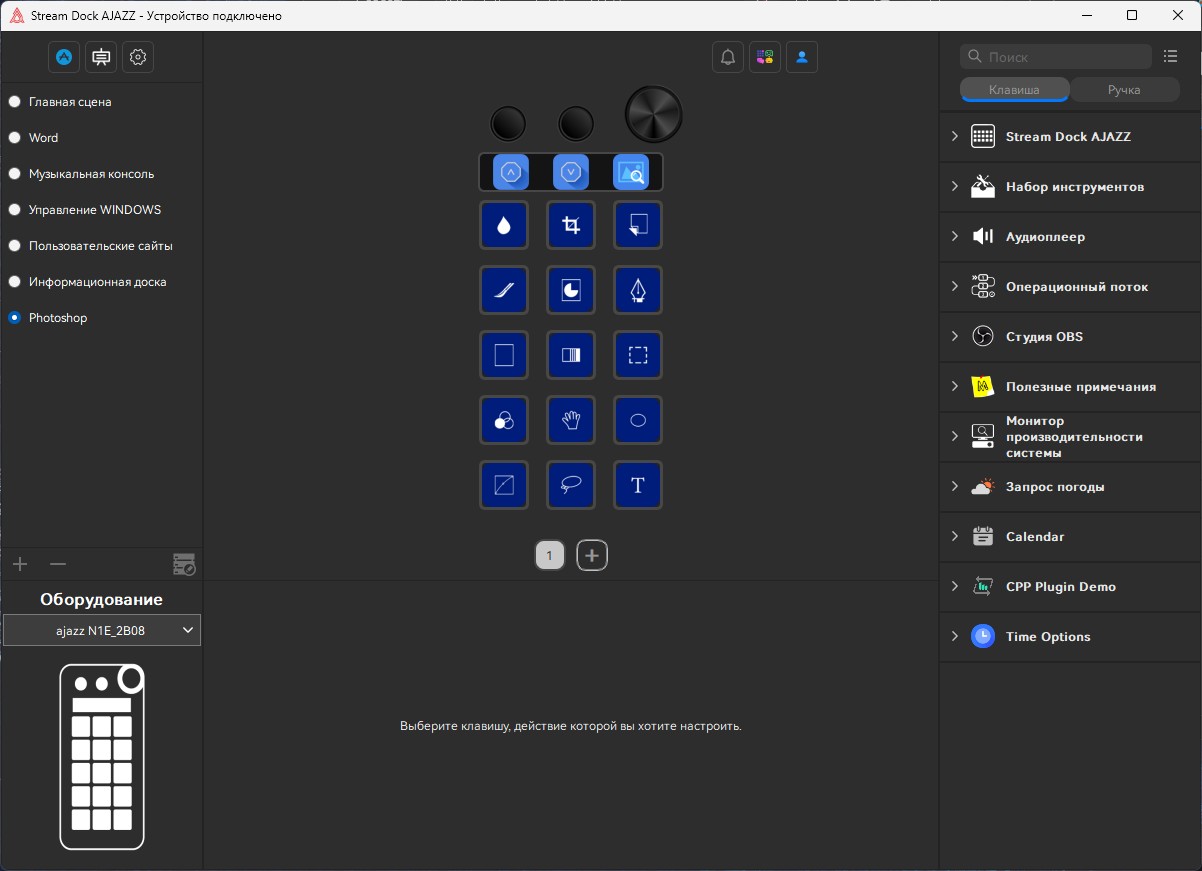The image size is (1202, 871).
Task: Switch to the Клавиша tab
Action: [1014, 90]
